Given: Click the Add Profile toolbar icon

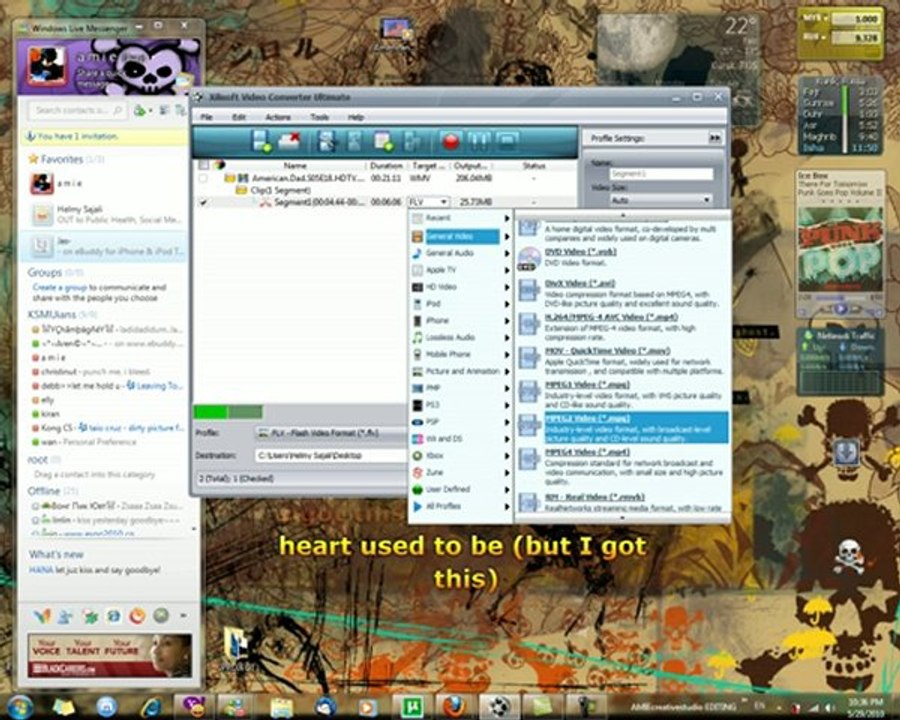Looking at the screenshot, I should point(383,141).
